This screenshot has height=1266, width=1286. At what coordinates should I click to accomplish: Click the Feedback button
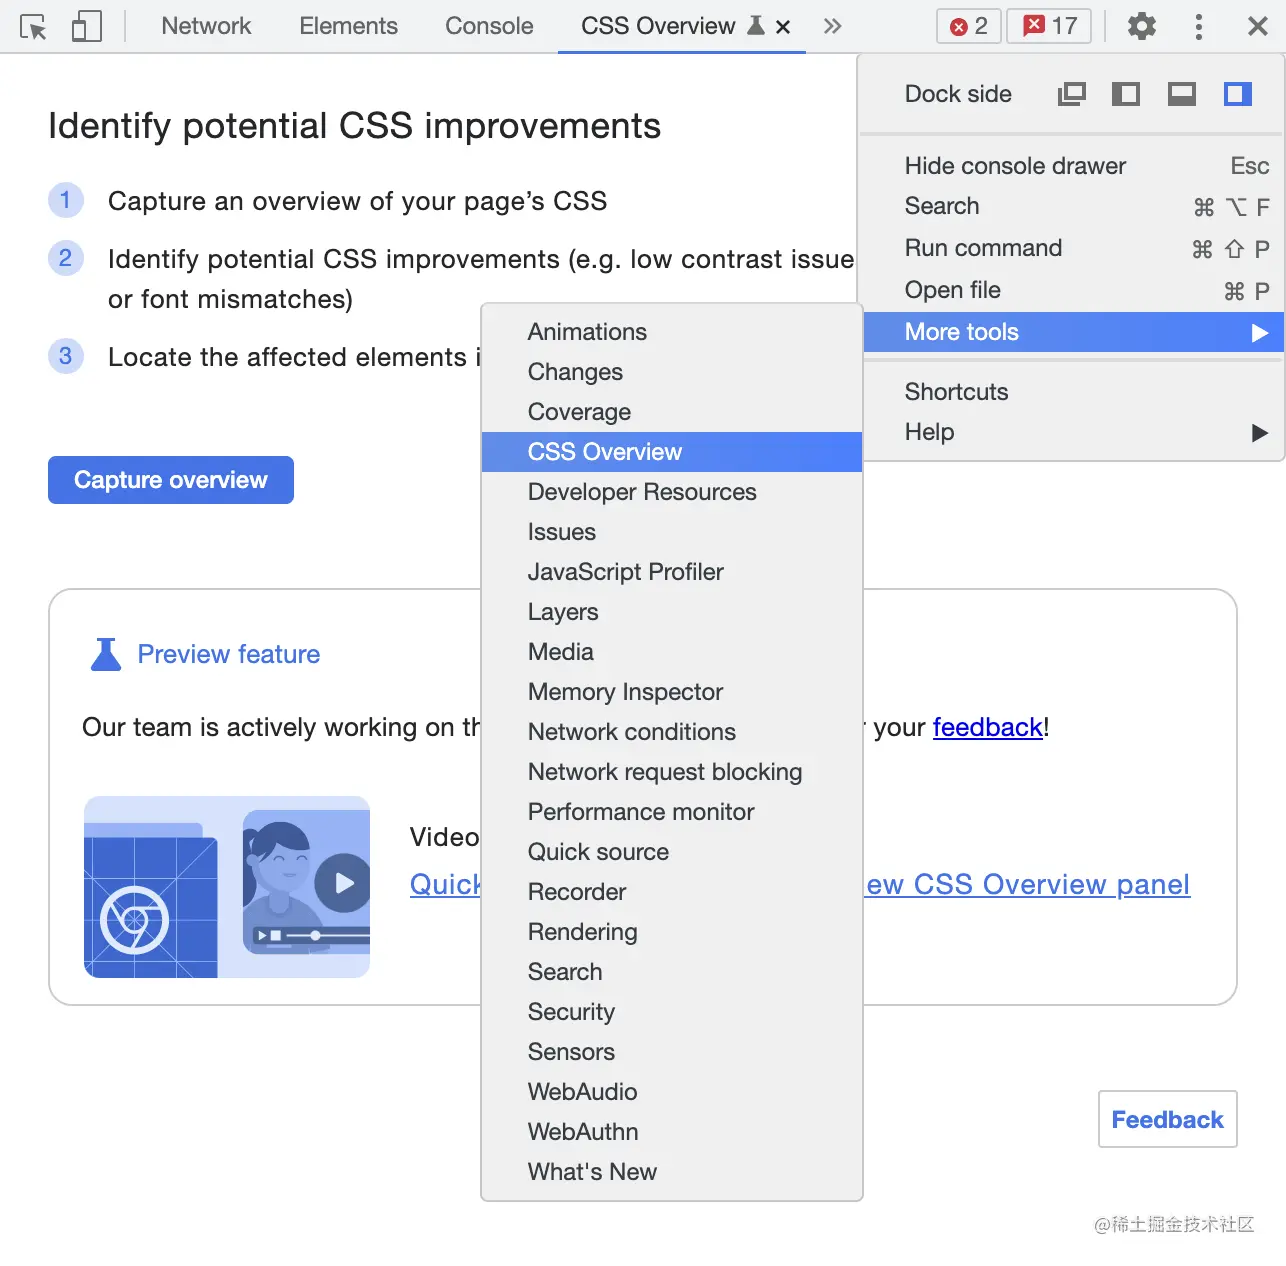tap(1167, 1119)
